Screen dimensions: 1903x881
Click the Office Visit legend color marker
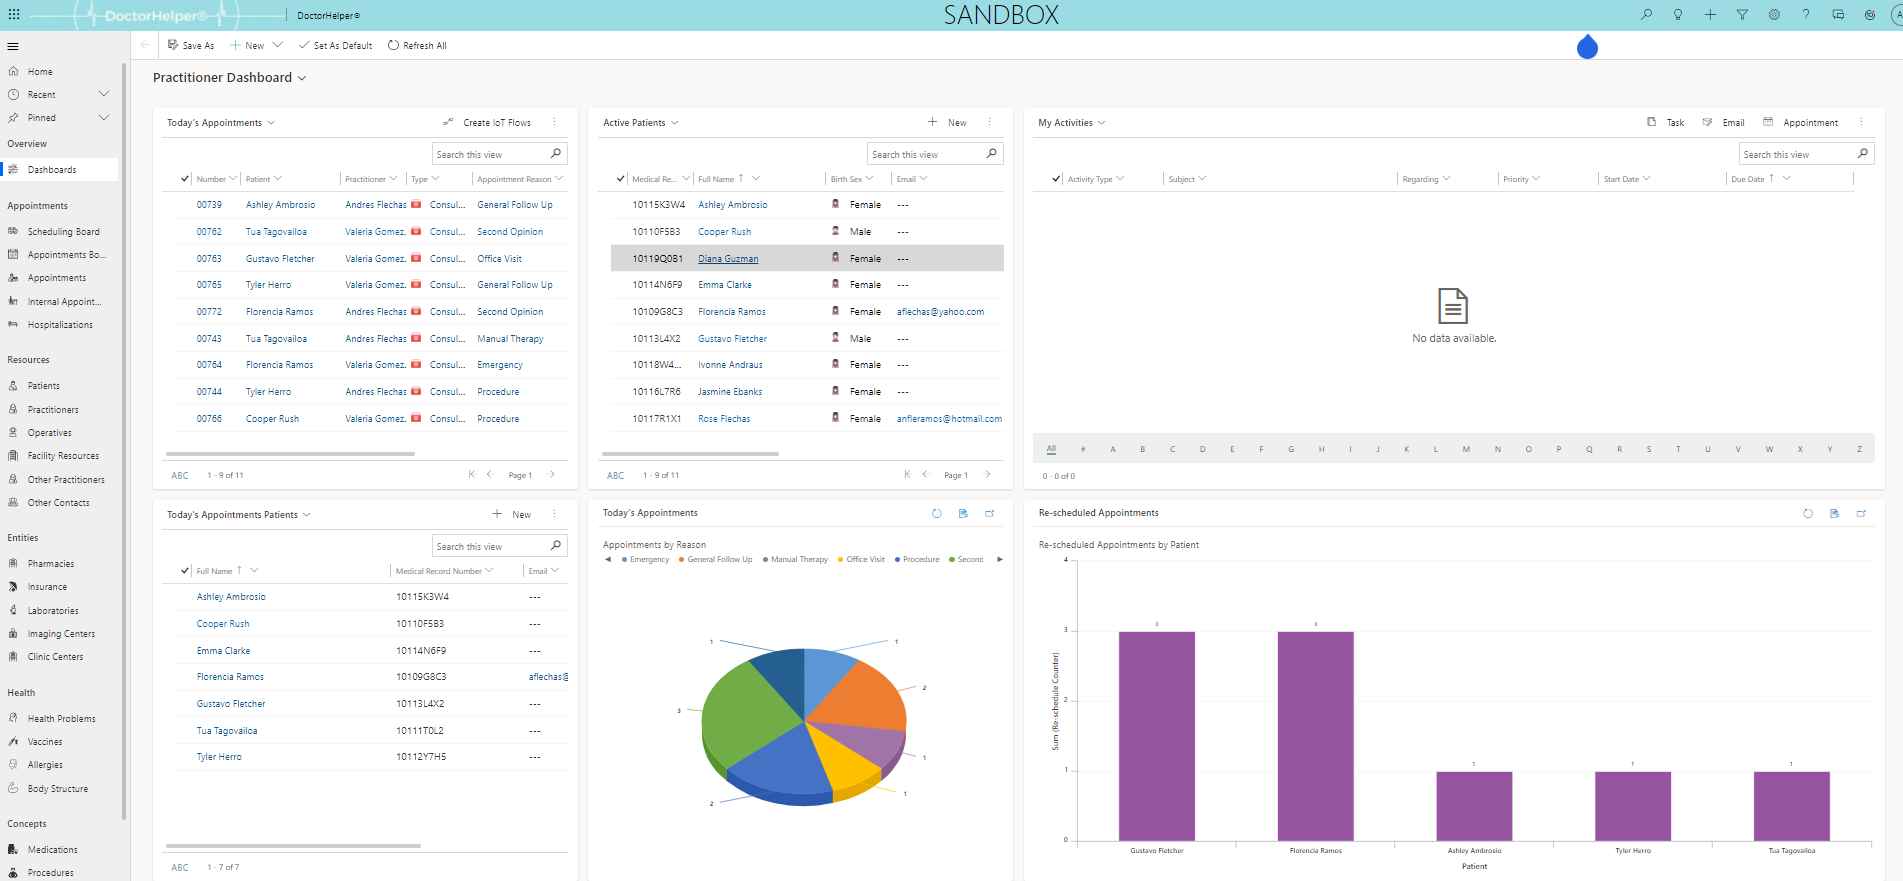pyautogui.click(x=841, y=560)
